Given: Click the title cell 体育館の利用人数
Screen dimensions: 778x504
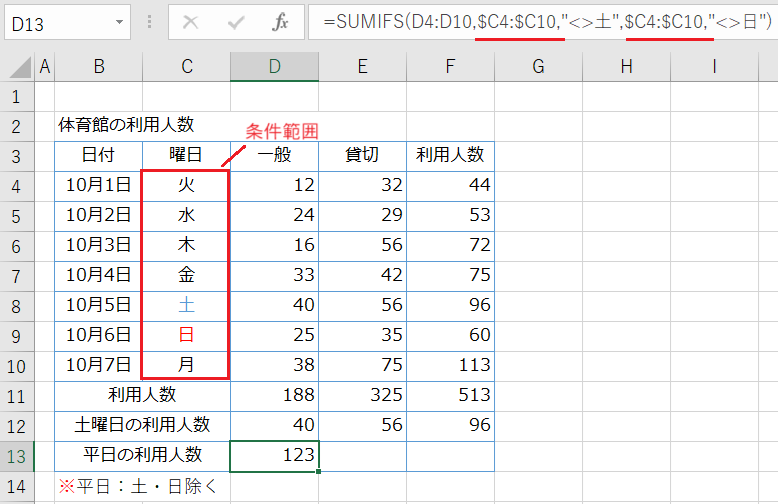Looking at the screenshot, I should coord(126,125).
